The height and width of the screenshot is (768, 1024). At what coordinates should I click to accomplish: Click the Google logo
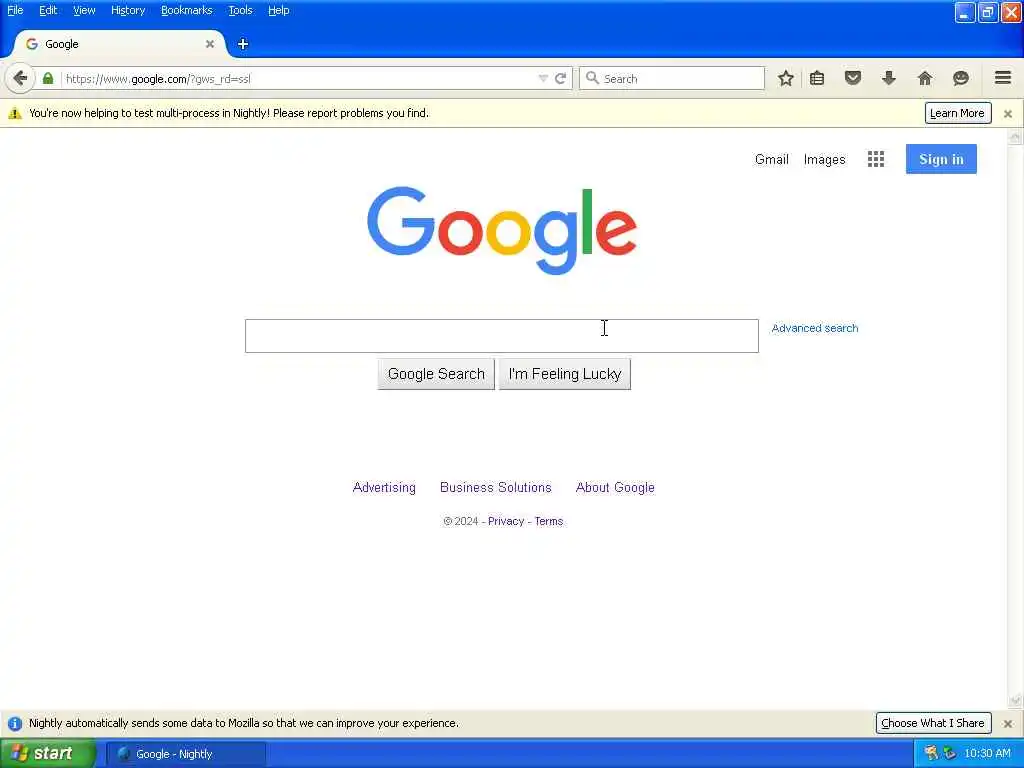pos(502,230)
